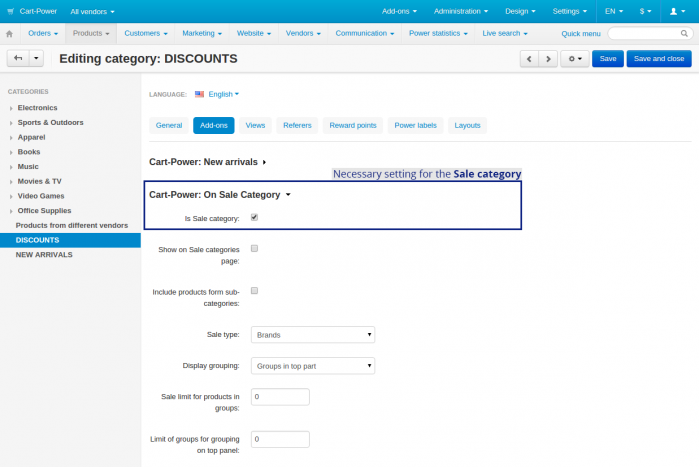Open the Orders menu
This screenshot has width=700, height=467.
tap(43, 33)
